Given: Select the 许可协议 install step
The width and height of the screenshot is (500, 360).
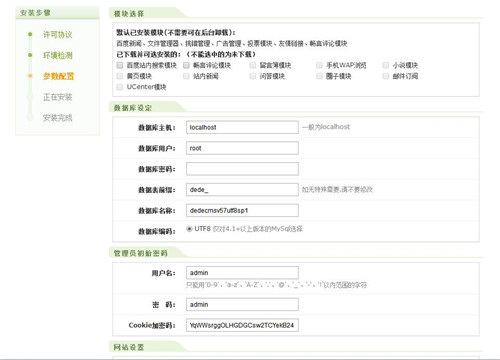Looking at the screenshot, I should click(58, 35).
